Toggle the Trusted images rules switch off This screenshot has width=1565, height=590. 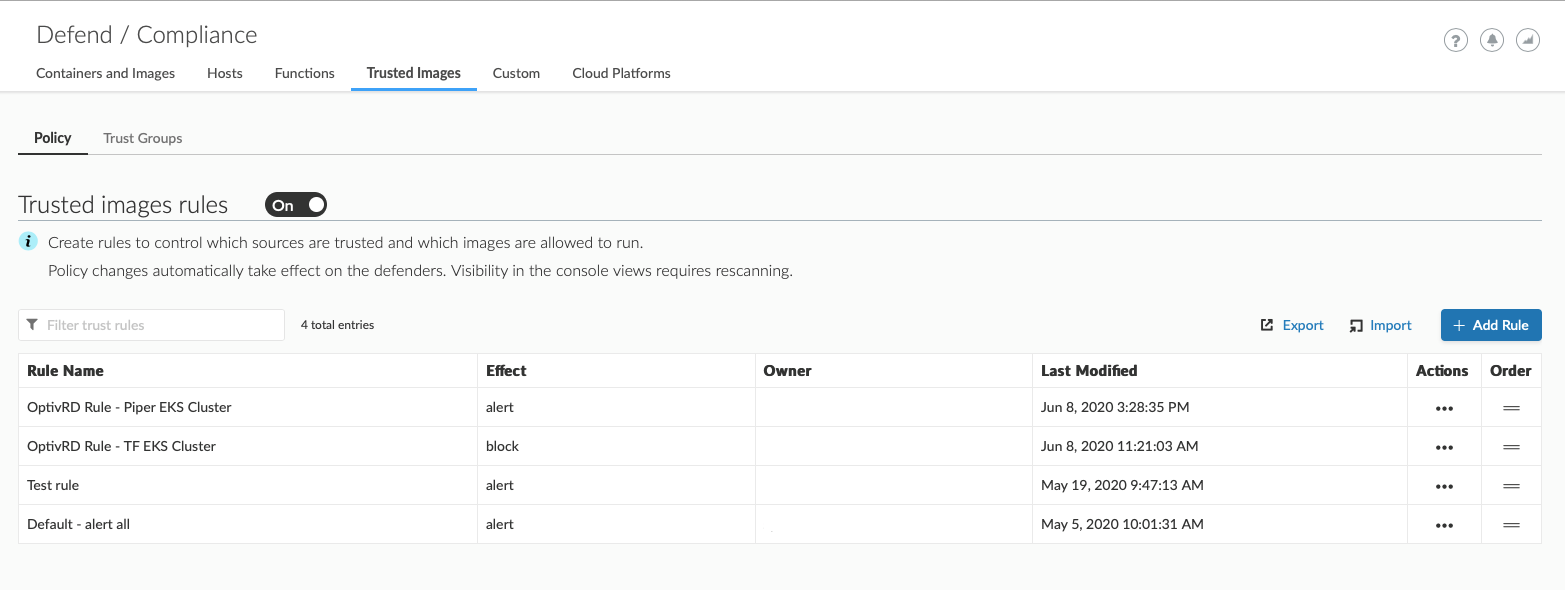[x=296, y=205]
